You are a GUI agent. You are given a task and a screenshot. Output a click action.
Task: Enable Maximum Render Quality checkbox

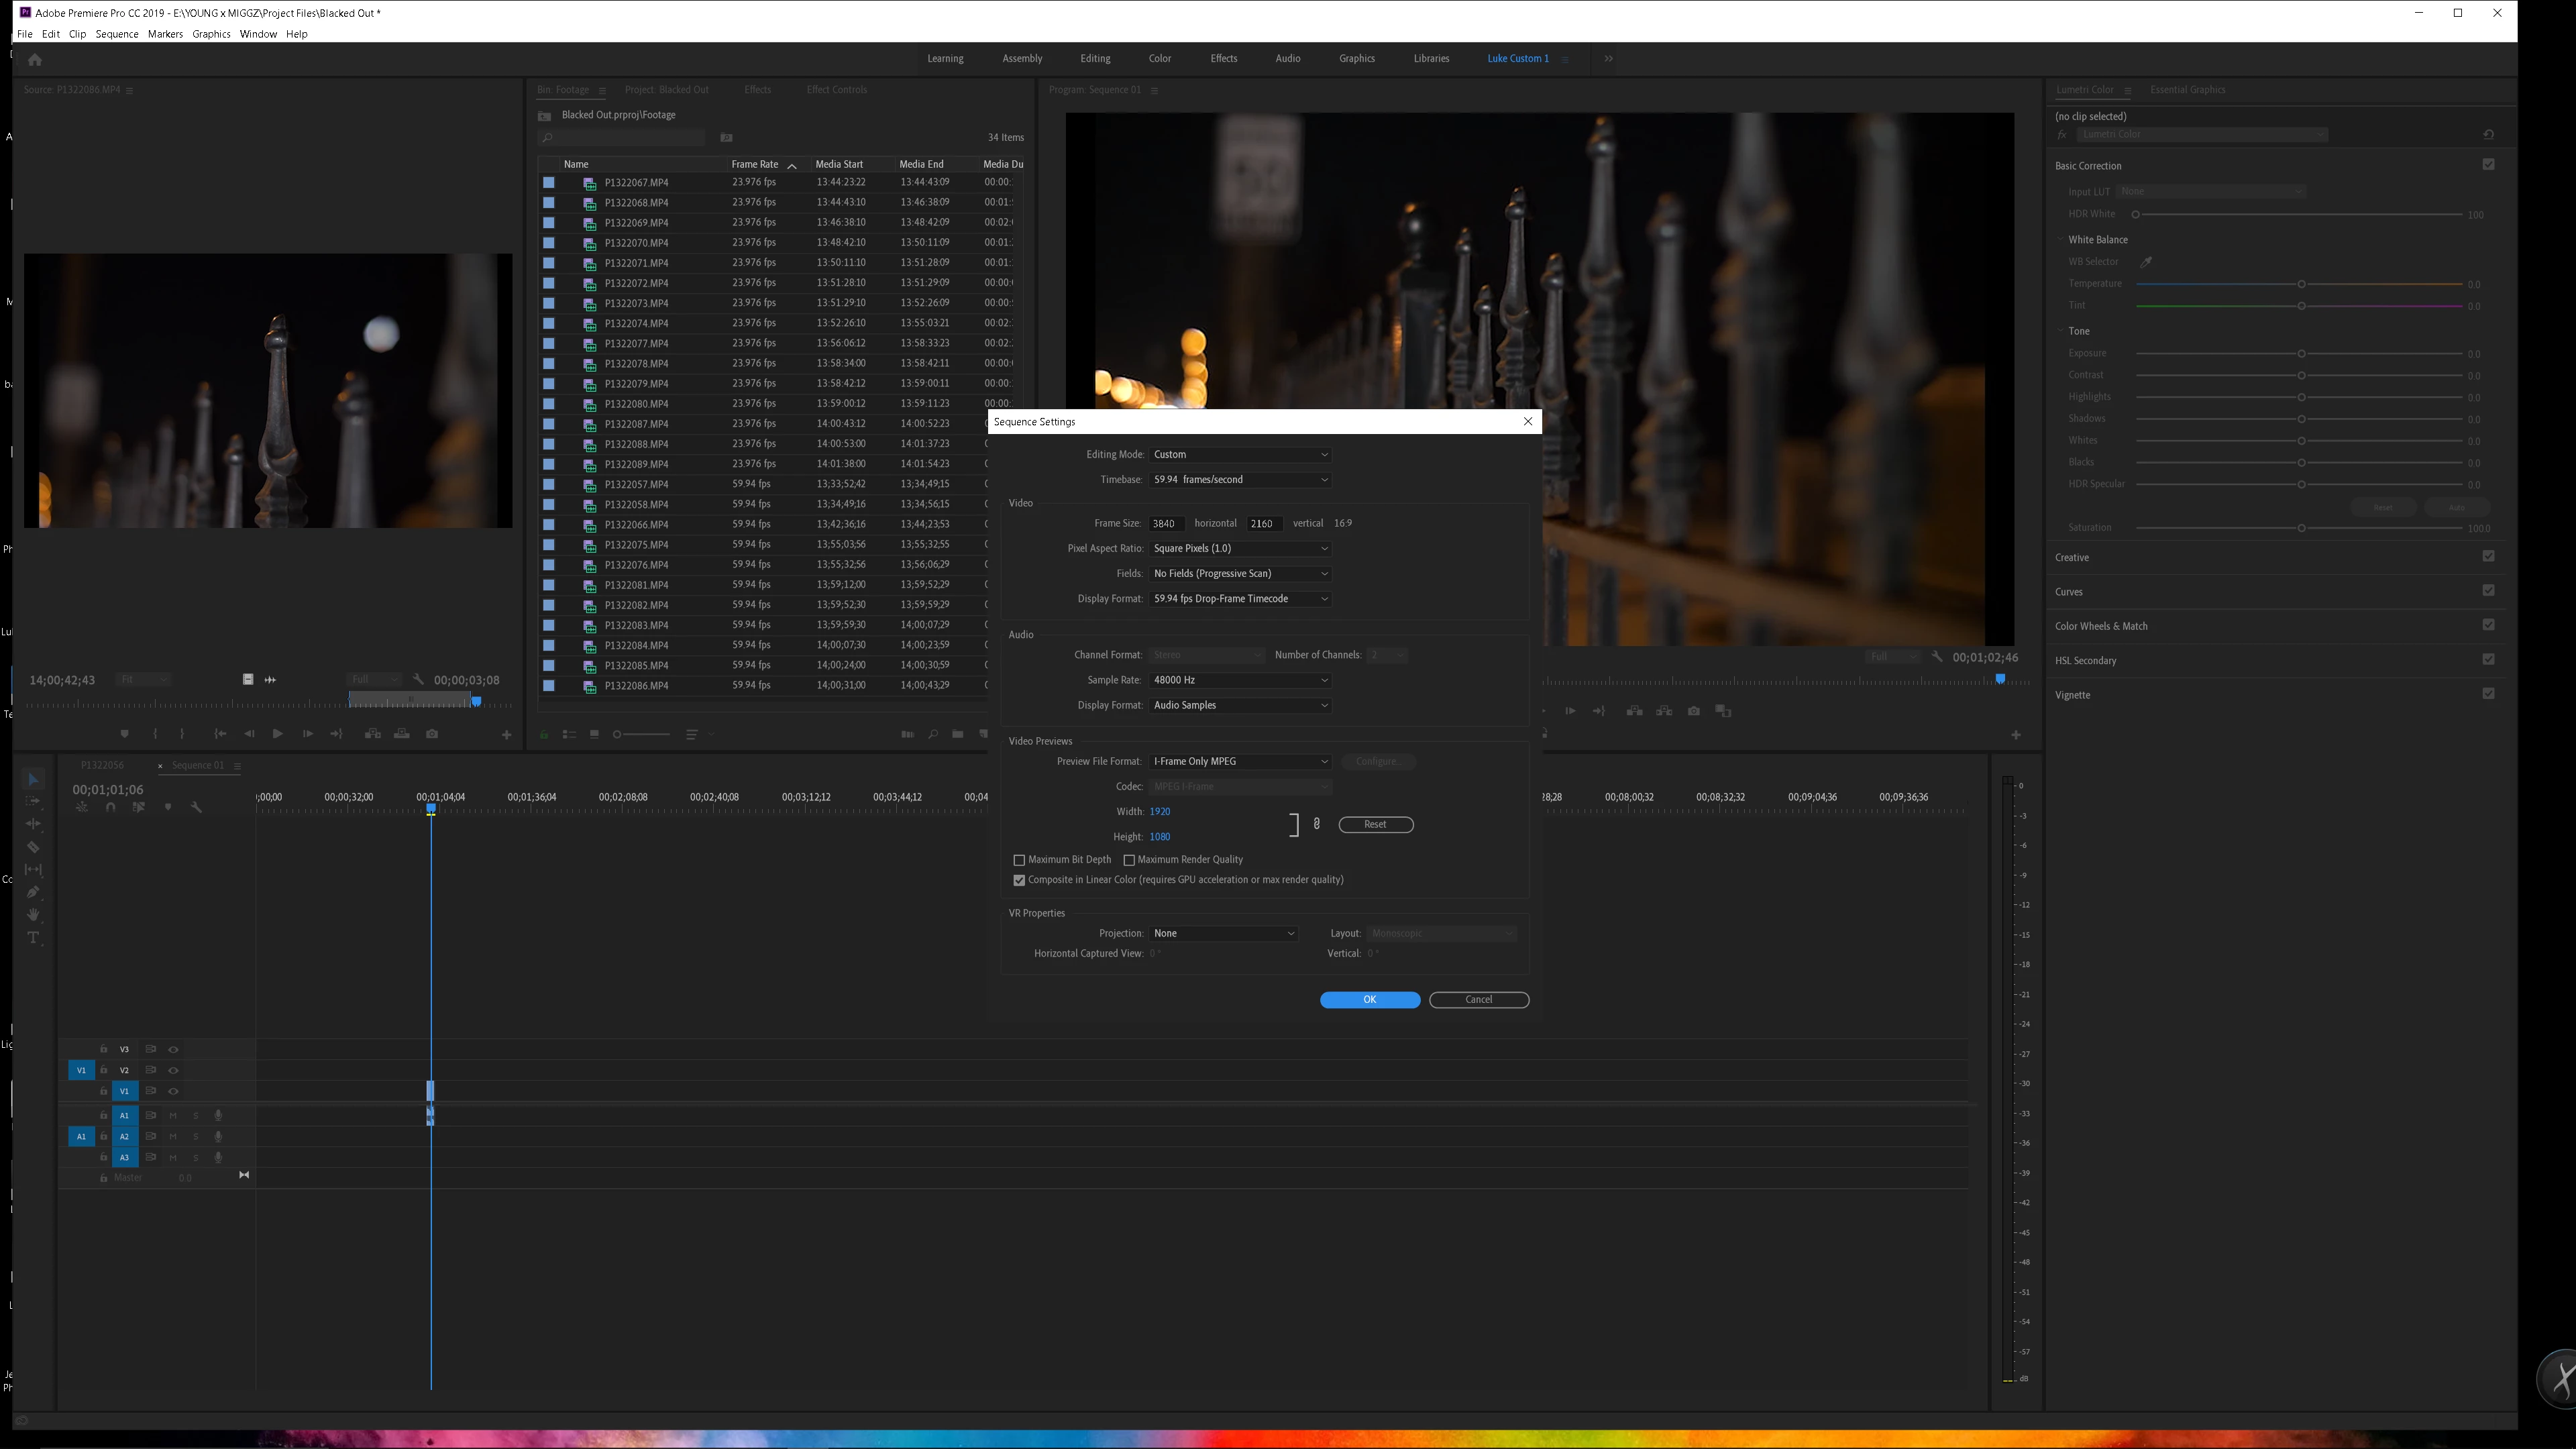[x=1129, y=860]
